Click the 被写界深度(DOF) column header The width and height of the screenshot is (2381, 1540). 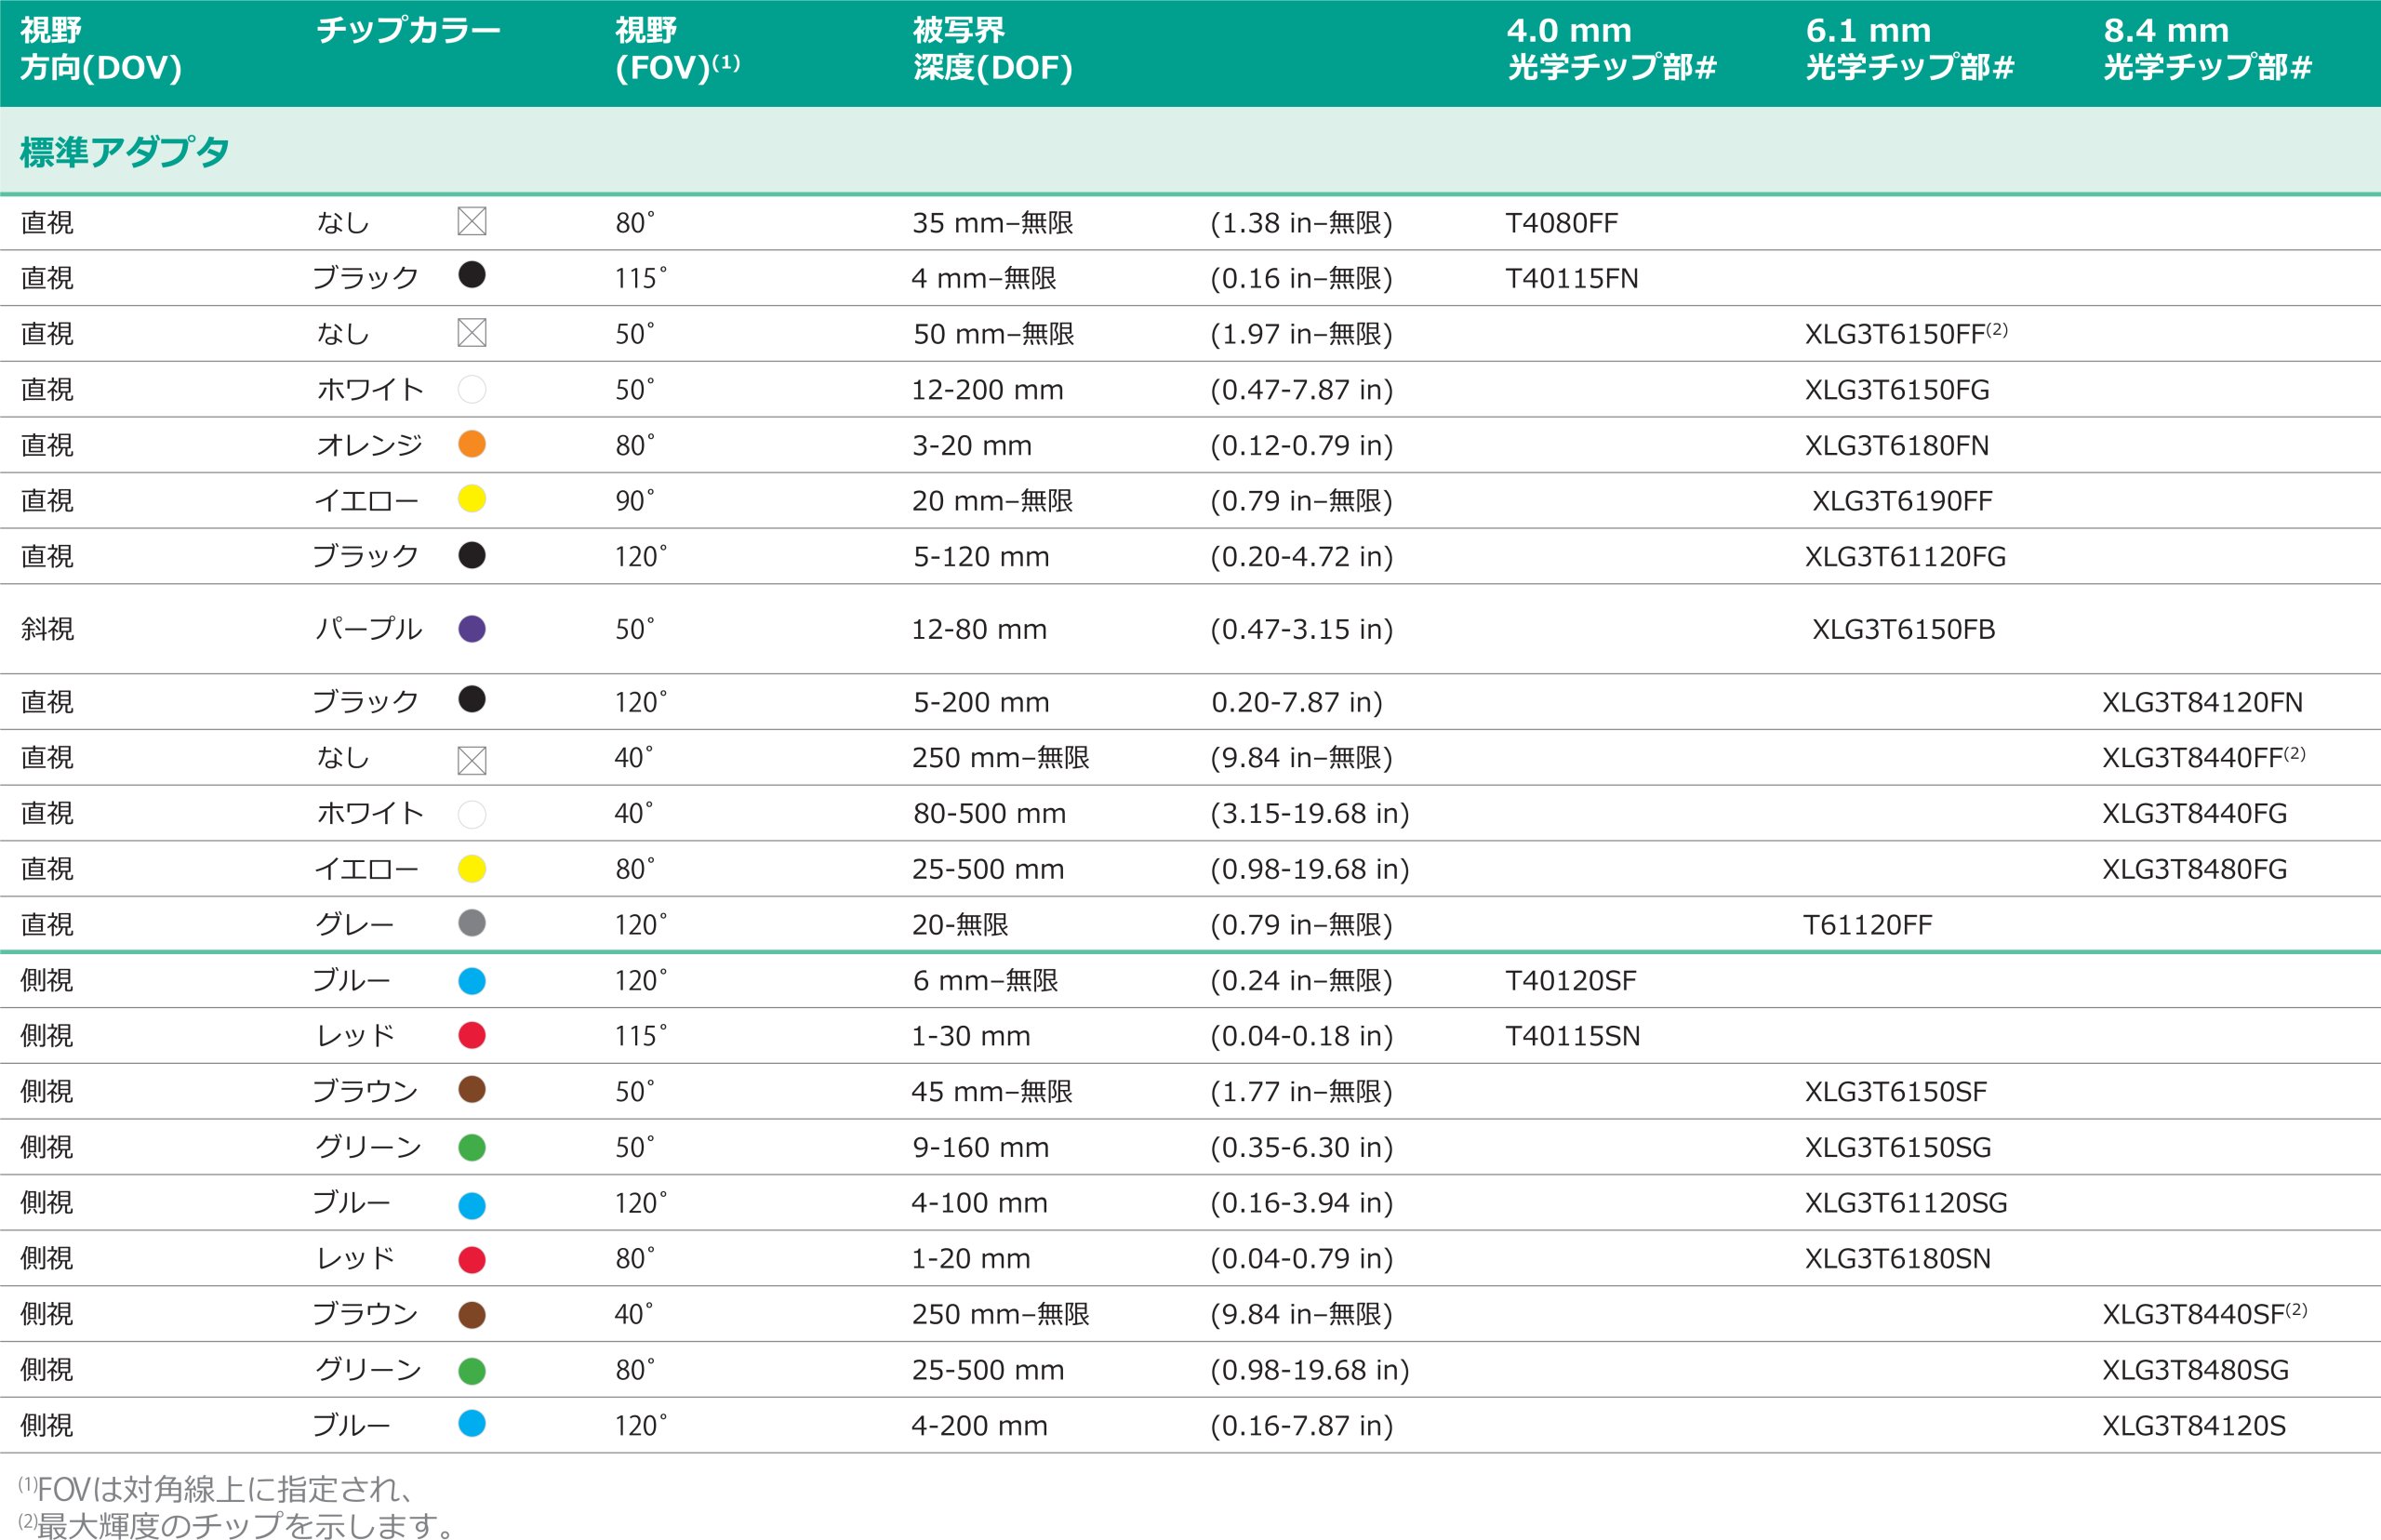[x=992, y=49]
